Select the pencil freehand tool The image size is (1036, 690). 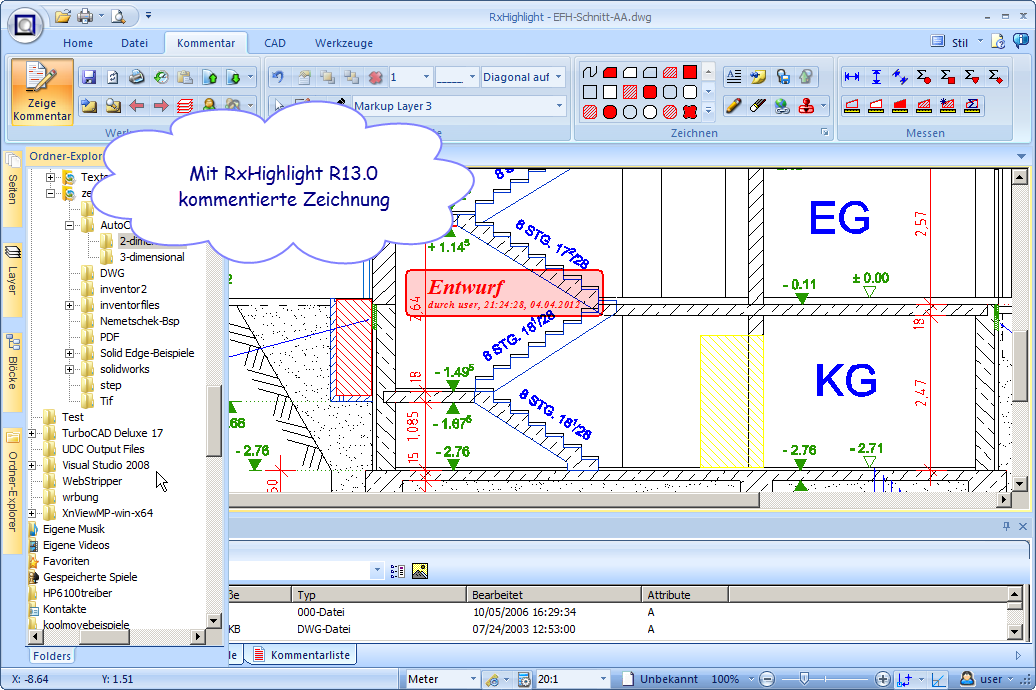pos(733,105)
